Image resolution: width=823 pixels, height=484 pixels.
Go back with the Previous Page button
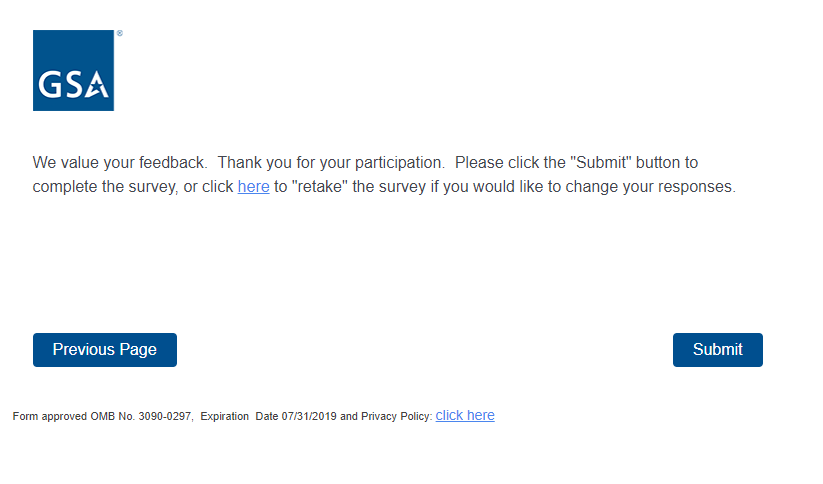(105, 350)
